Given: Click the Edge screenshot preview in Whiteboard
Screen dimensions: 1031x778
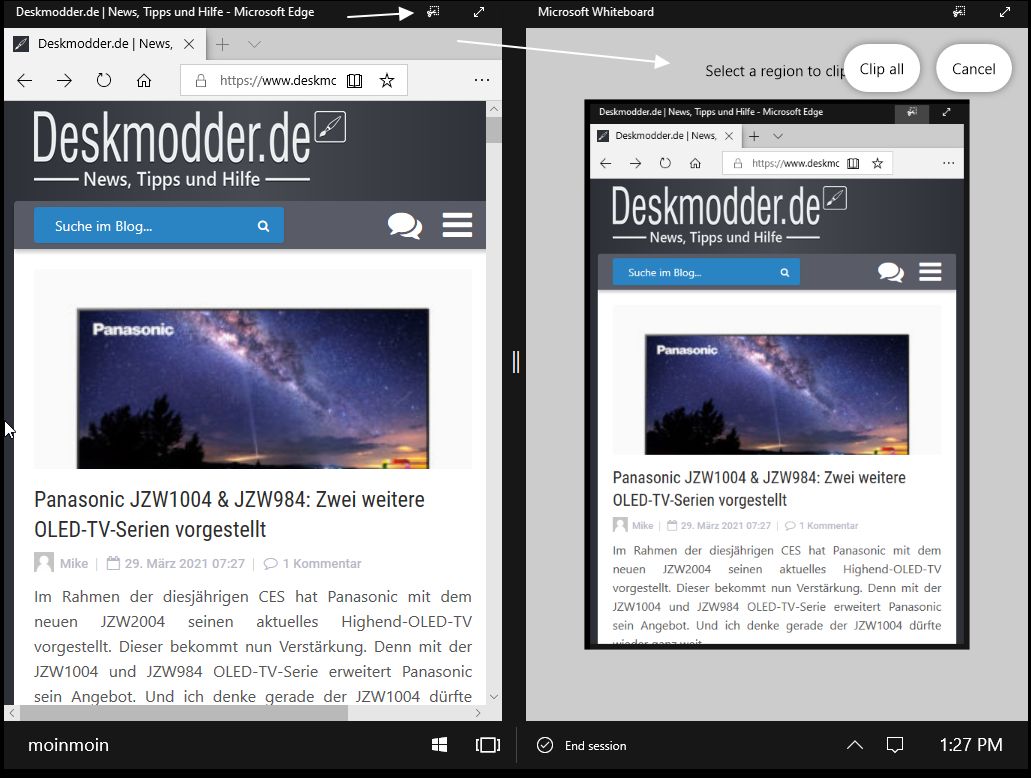Looking at the screenshot, I should tap(777, 374).
